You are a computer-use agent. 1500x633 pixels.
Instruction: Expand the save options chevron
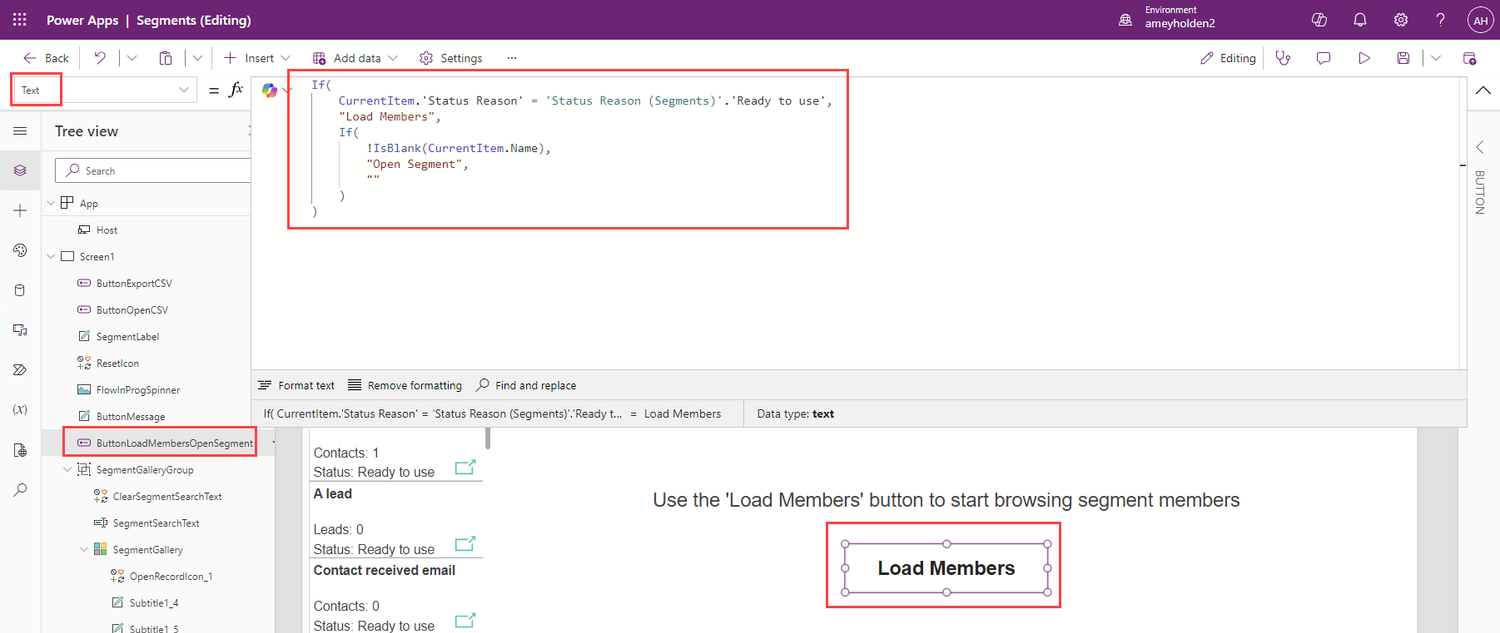[1436, 58]
